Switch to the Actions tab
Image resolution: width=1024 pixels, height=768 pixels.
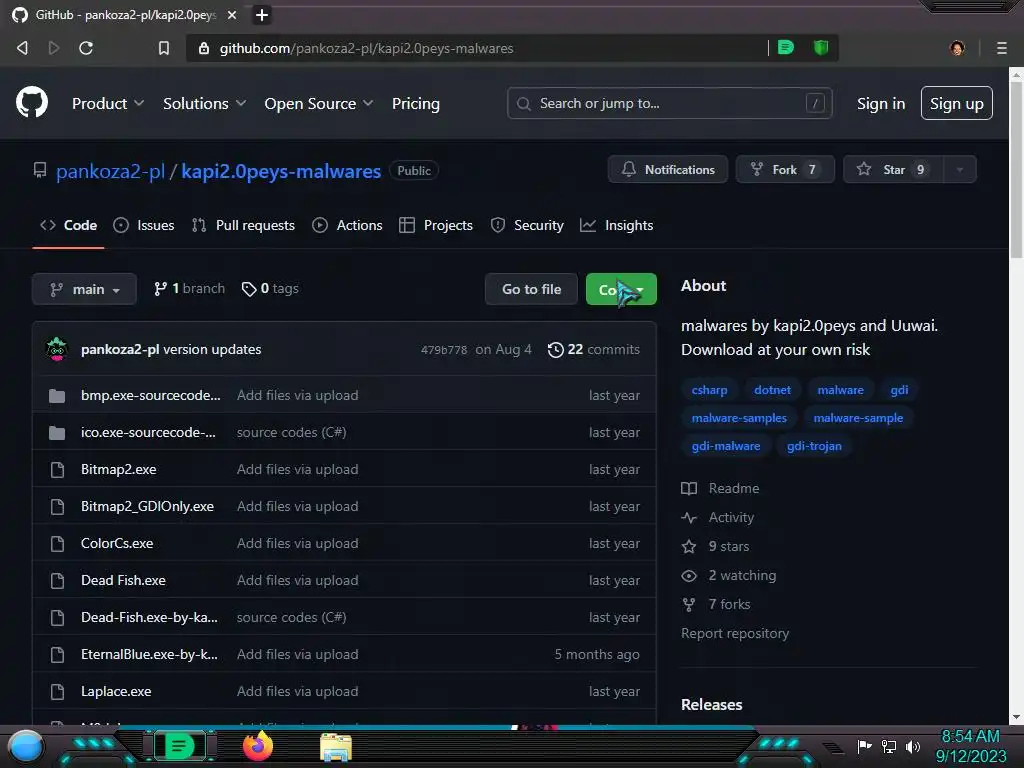[x=347, y=225]
